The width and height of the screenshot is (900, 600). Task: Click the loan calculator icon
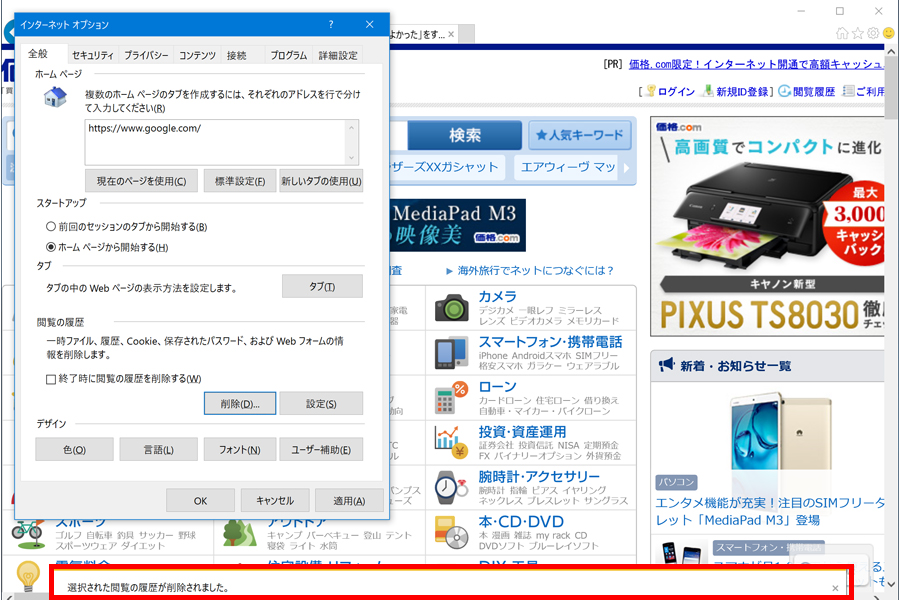[x=451, y=397]
